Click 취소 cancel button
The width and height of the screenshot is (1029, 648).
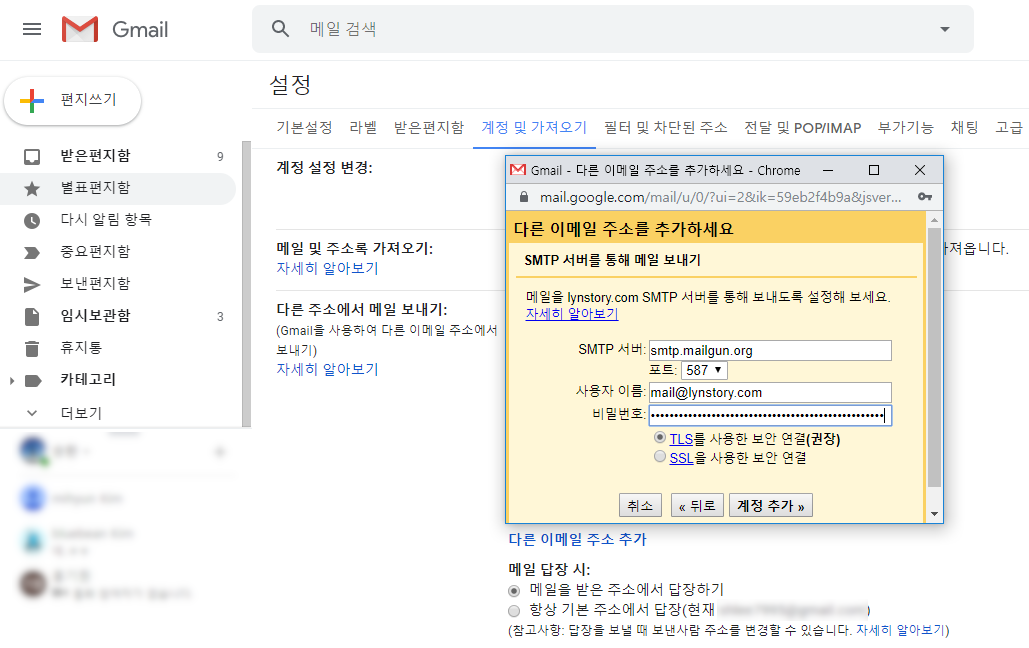[640, 506]
